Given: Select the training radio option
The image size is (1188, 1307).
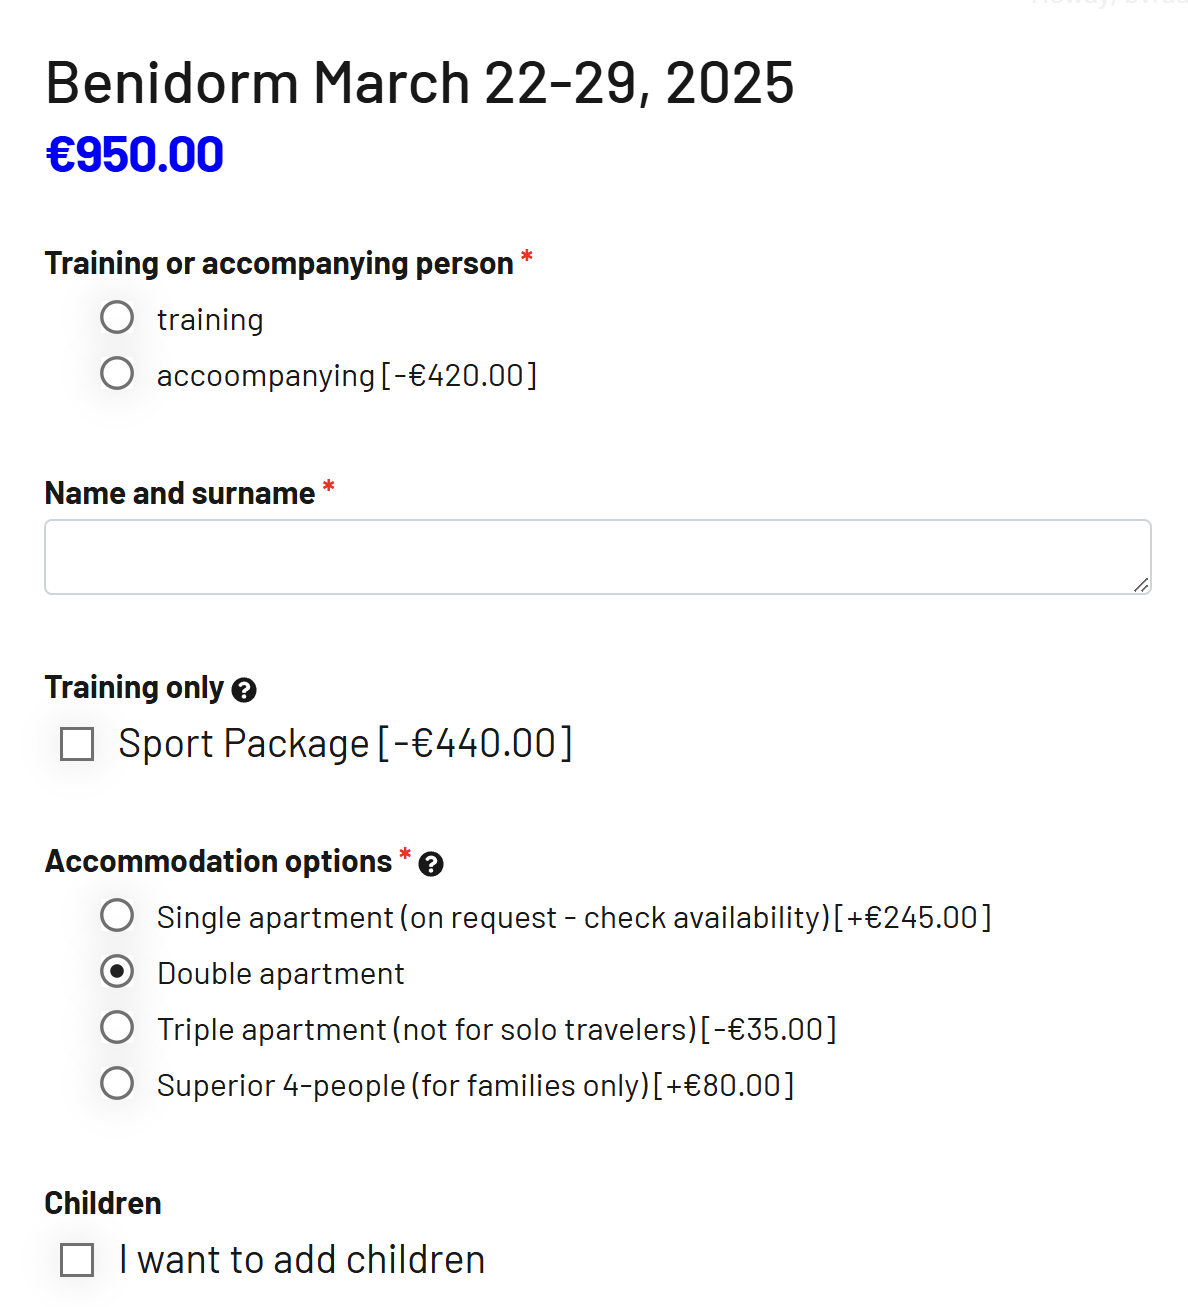Looking at the screenshot, I should (x=117, y=318).
